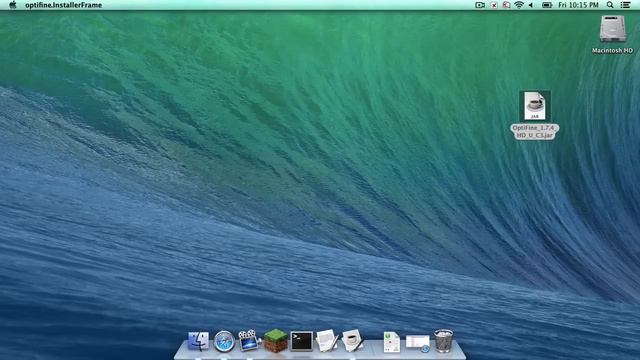Open the text editor app in Dock
The width and height of the screenshot is (640, 360).
327,340
